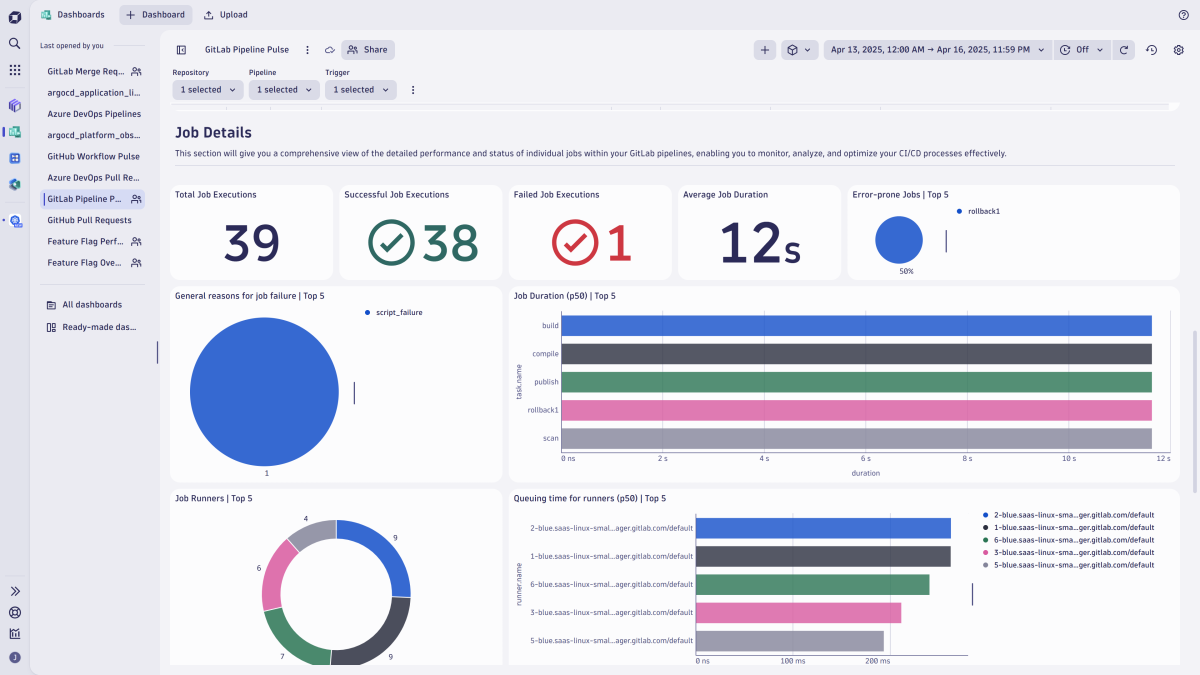Expand the sidebar with the double-chevron icon
The height and width of the screenshot is (675, 1200).
click(14, 590)
